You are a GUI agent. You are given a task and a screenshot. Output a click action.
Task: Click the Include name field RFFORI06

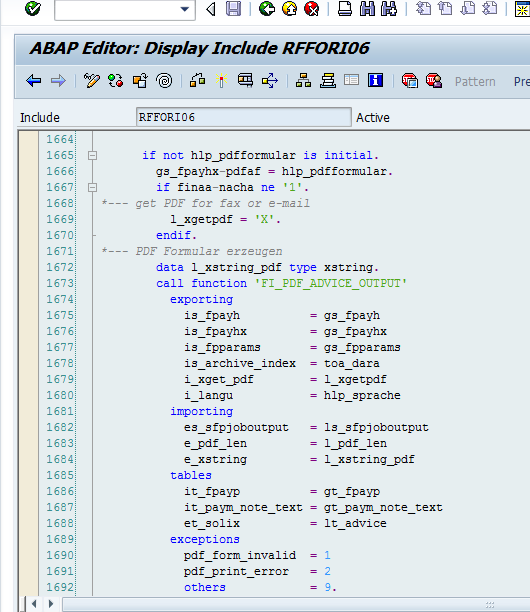(x=244, y=117)
